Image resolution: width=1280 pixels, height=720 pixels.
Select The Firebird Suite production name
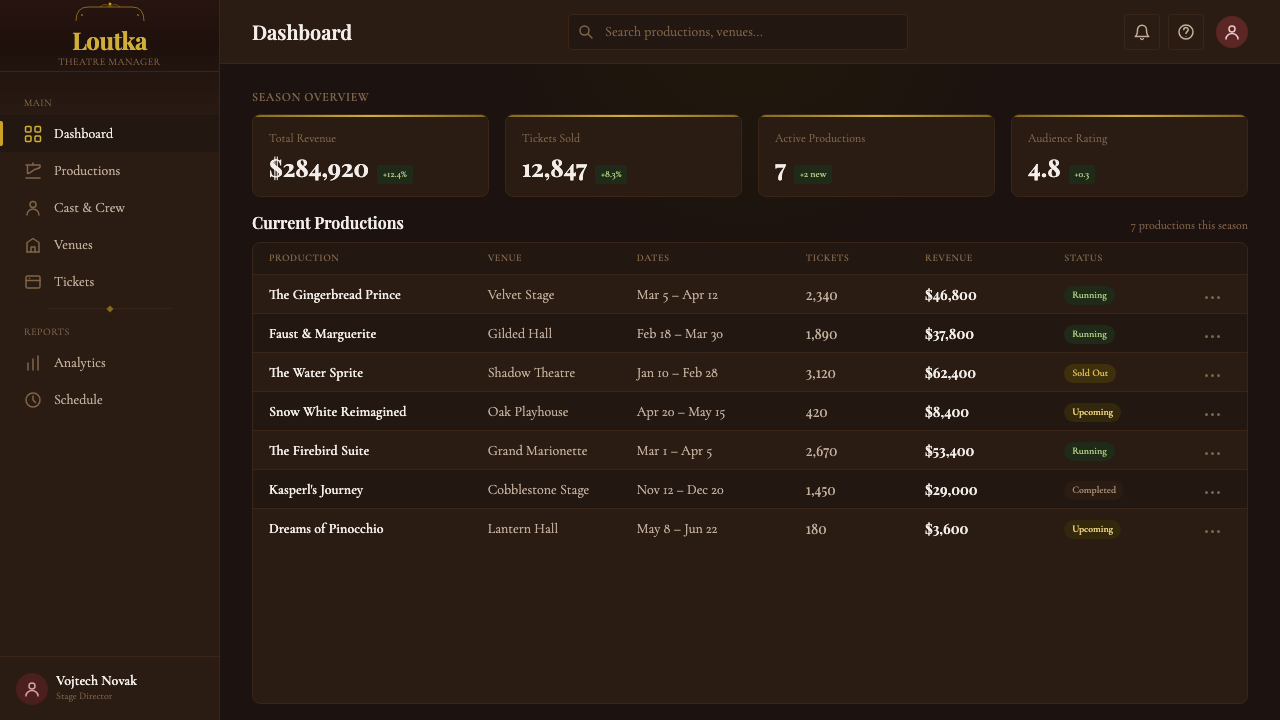[319, 451]
